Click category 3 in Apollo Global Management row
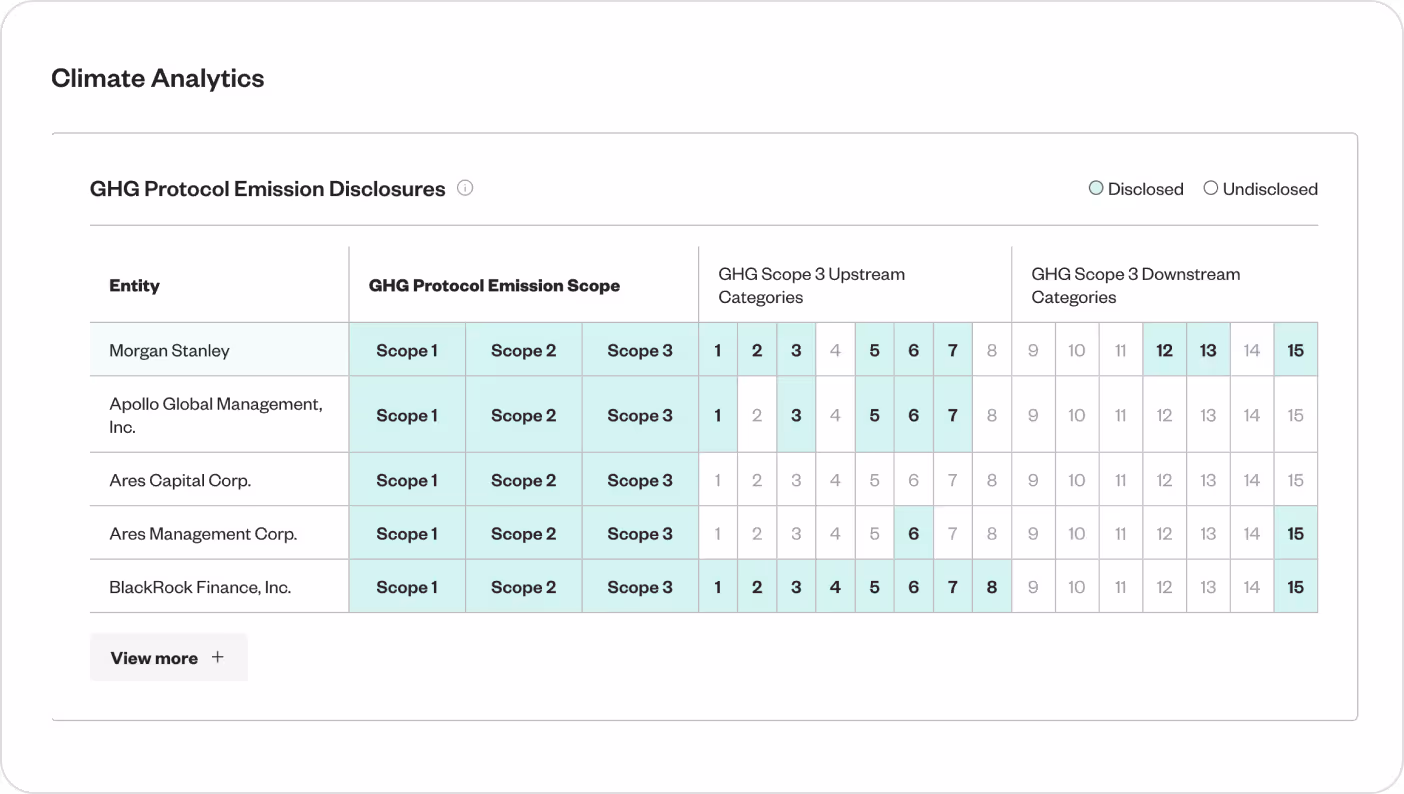This screenshot has height=794, width=1404. tap(796, 415)
